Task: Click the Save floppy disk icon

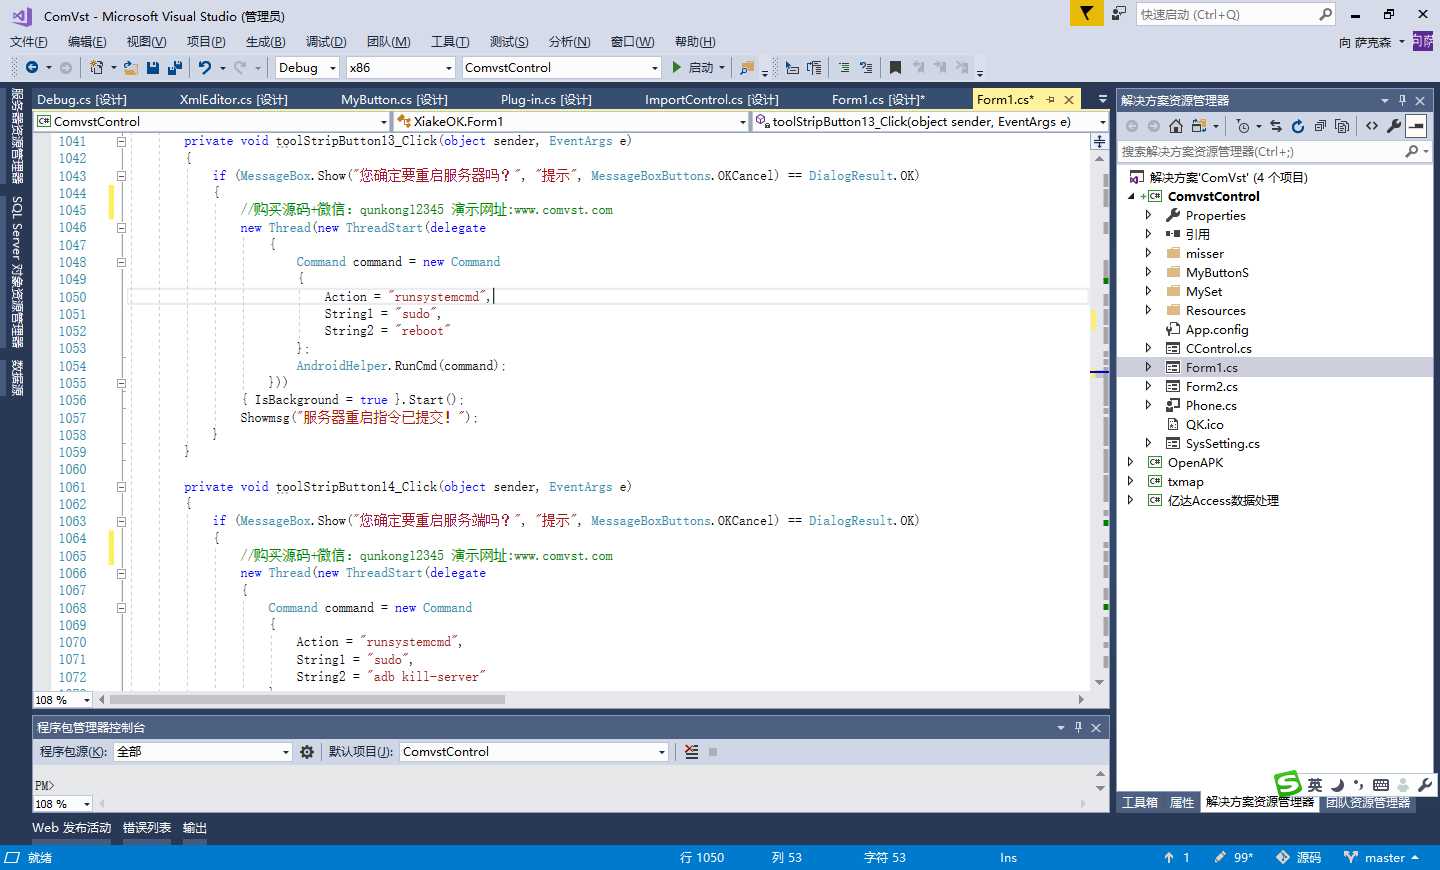Action: (153, 67)
